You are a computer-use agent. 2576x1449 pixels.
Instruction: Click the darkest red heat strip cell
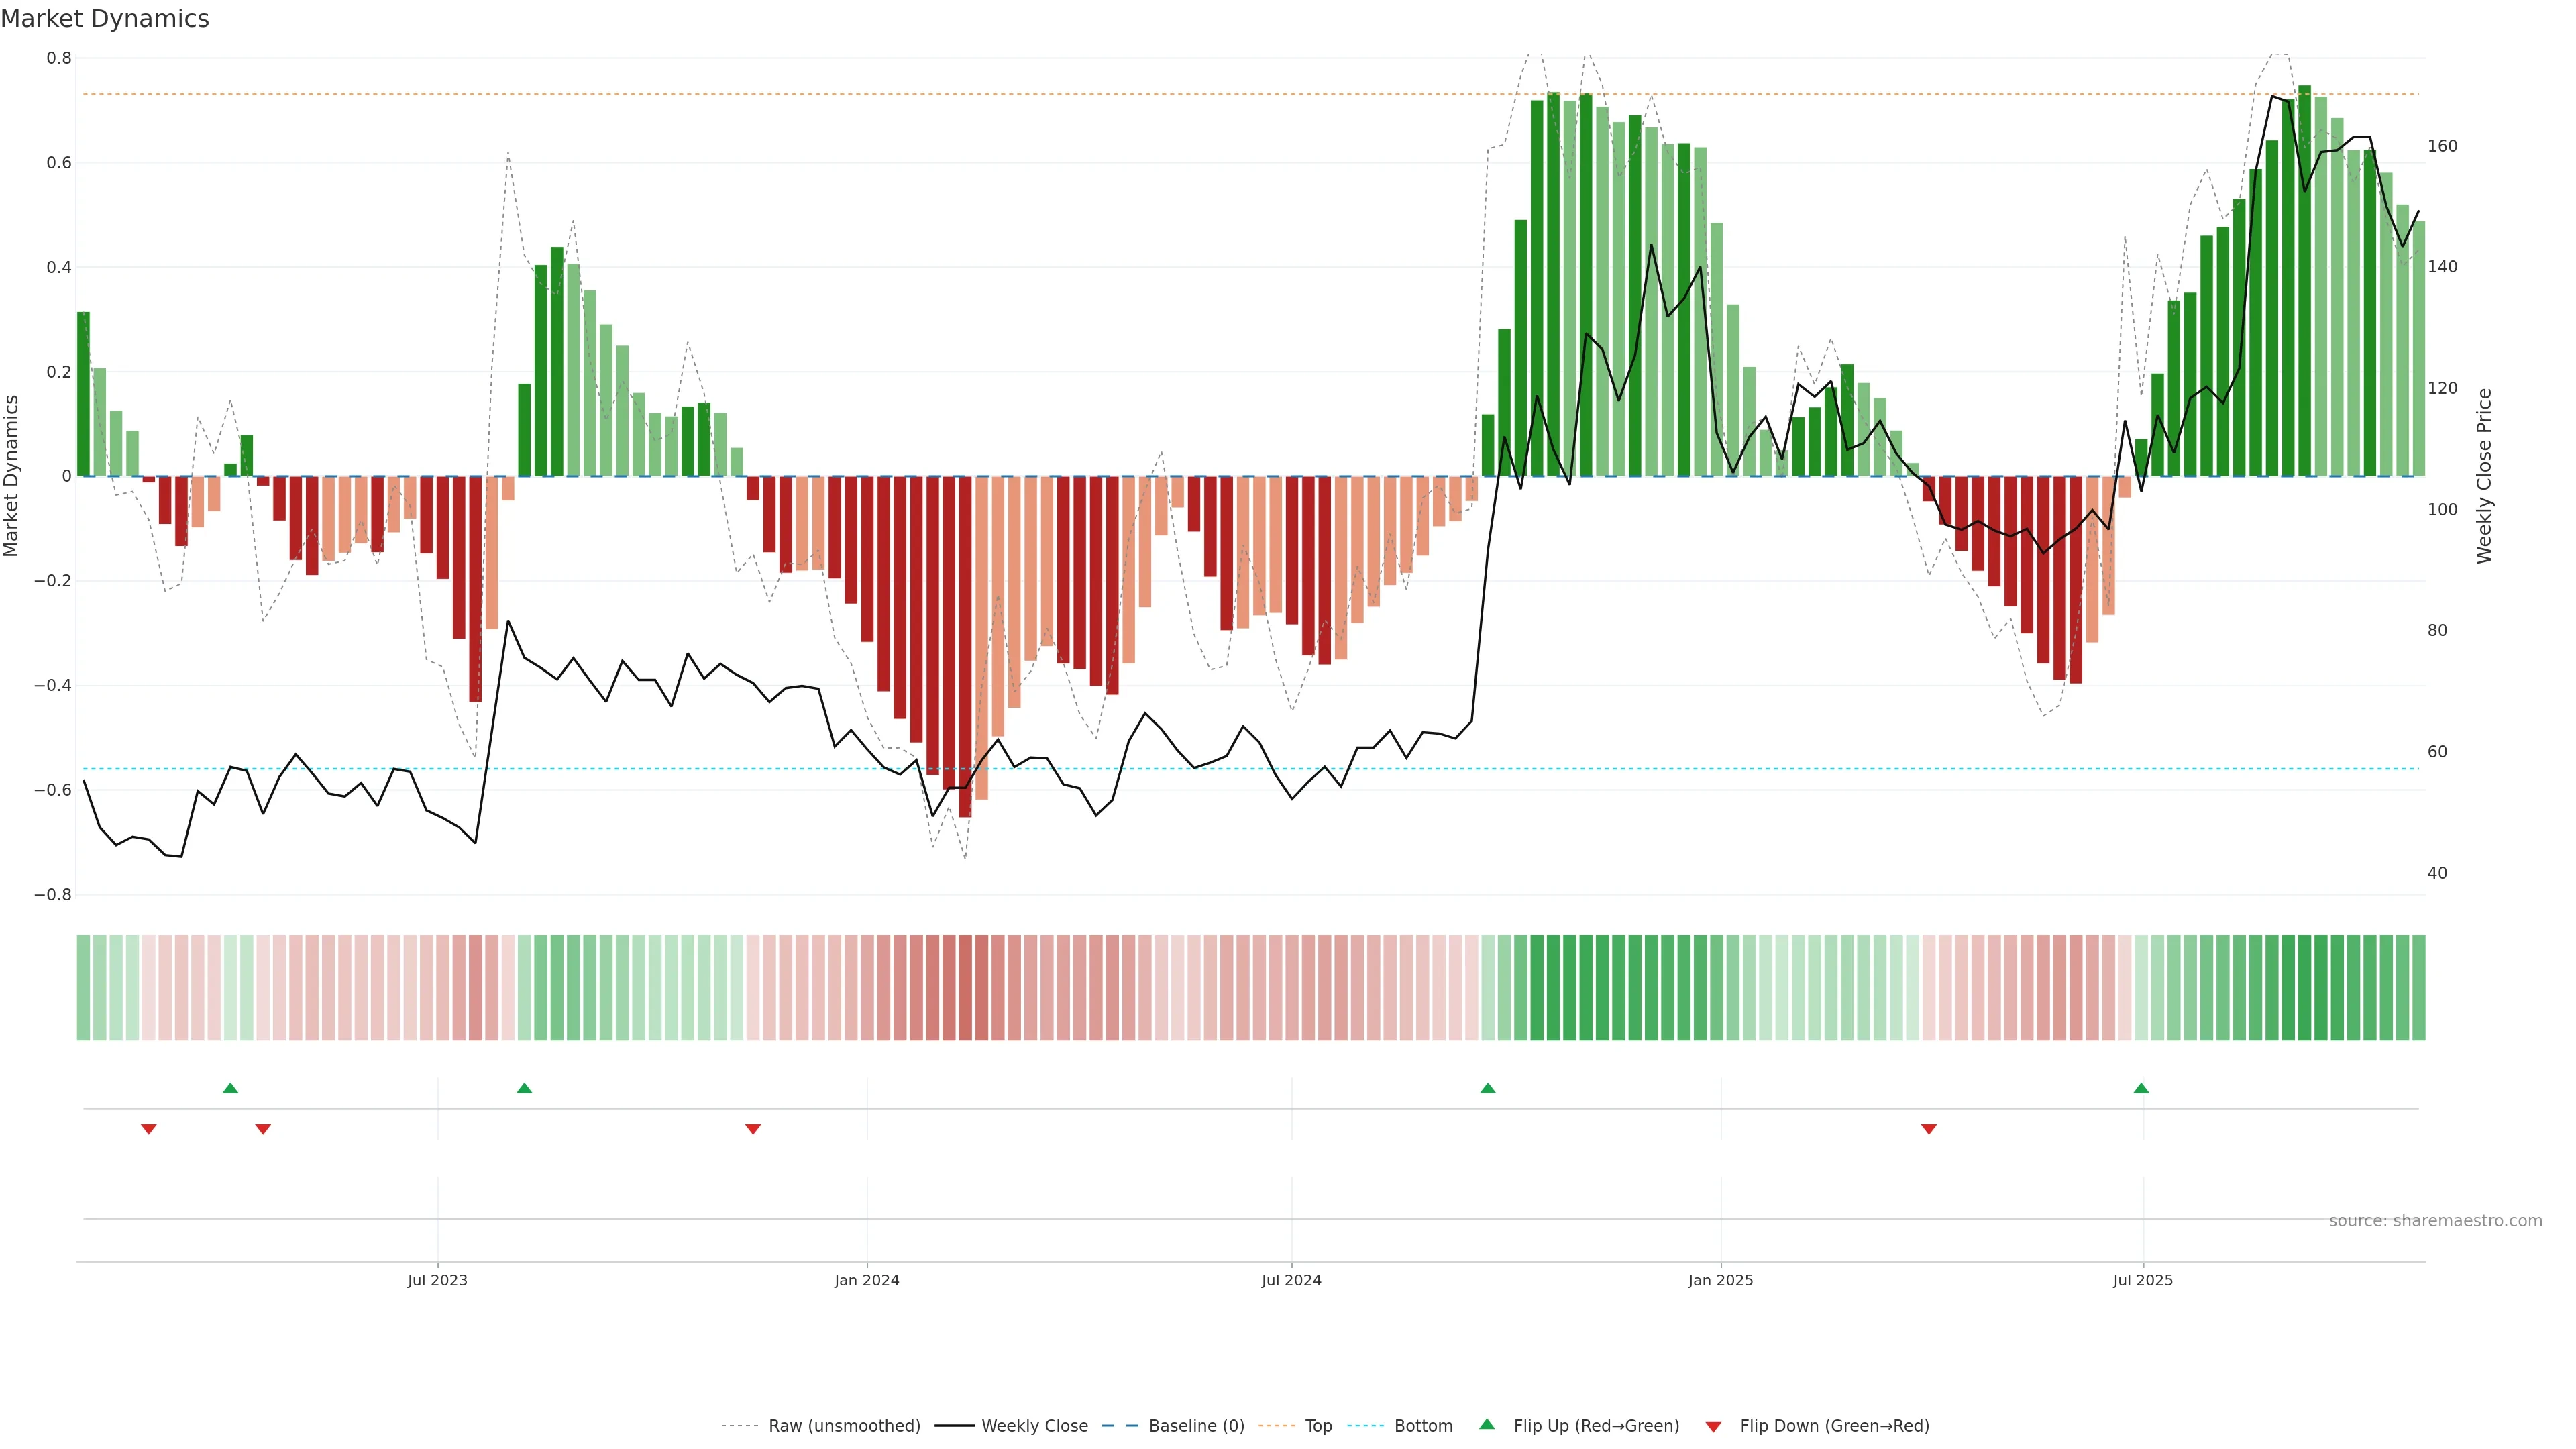pyautogui.click(x=965, y=987)
